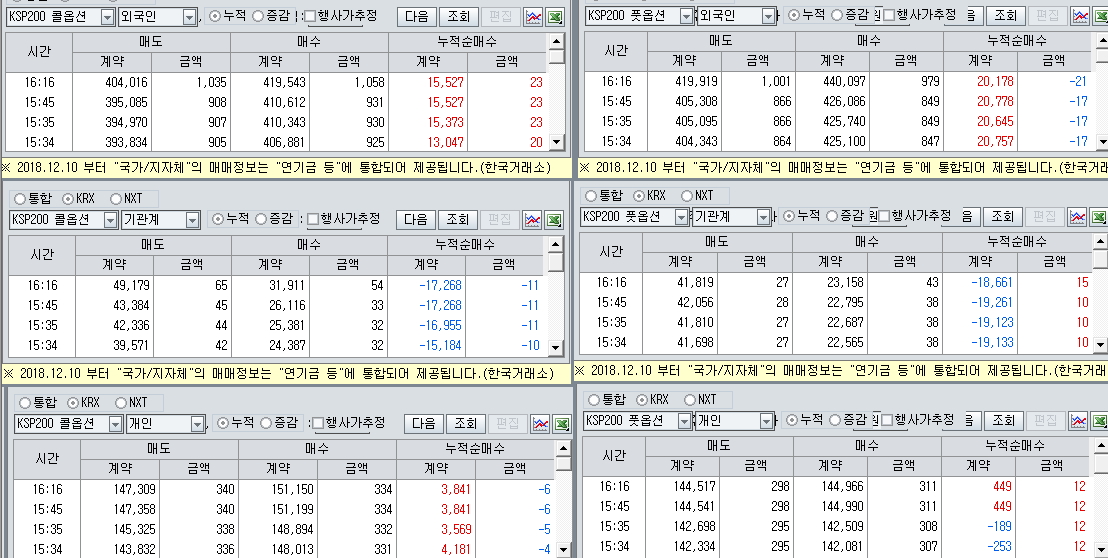Export call option 기관계 table to Excel
Image resolution: width=1108 pixels, height=558 pixels.
pos(555,220)
